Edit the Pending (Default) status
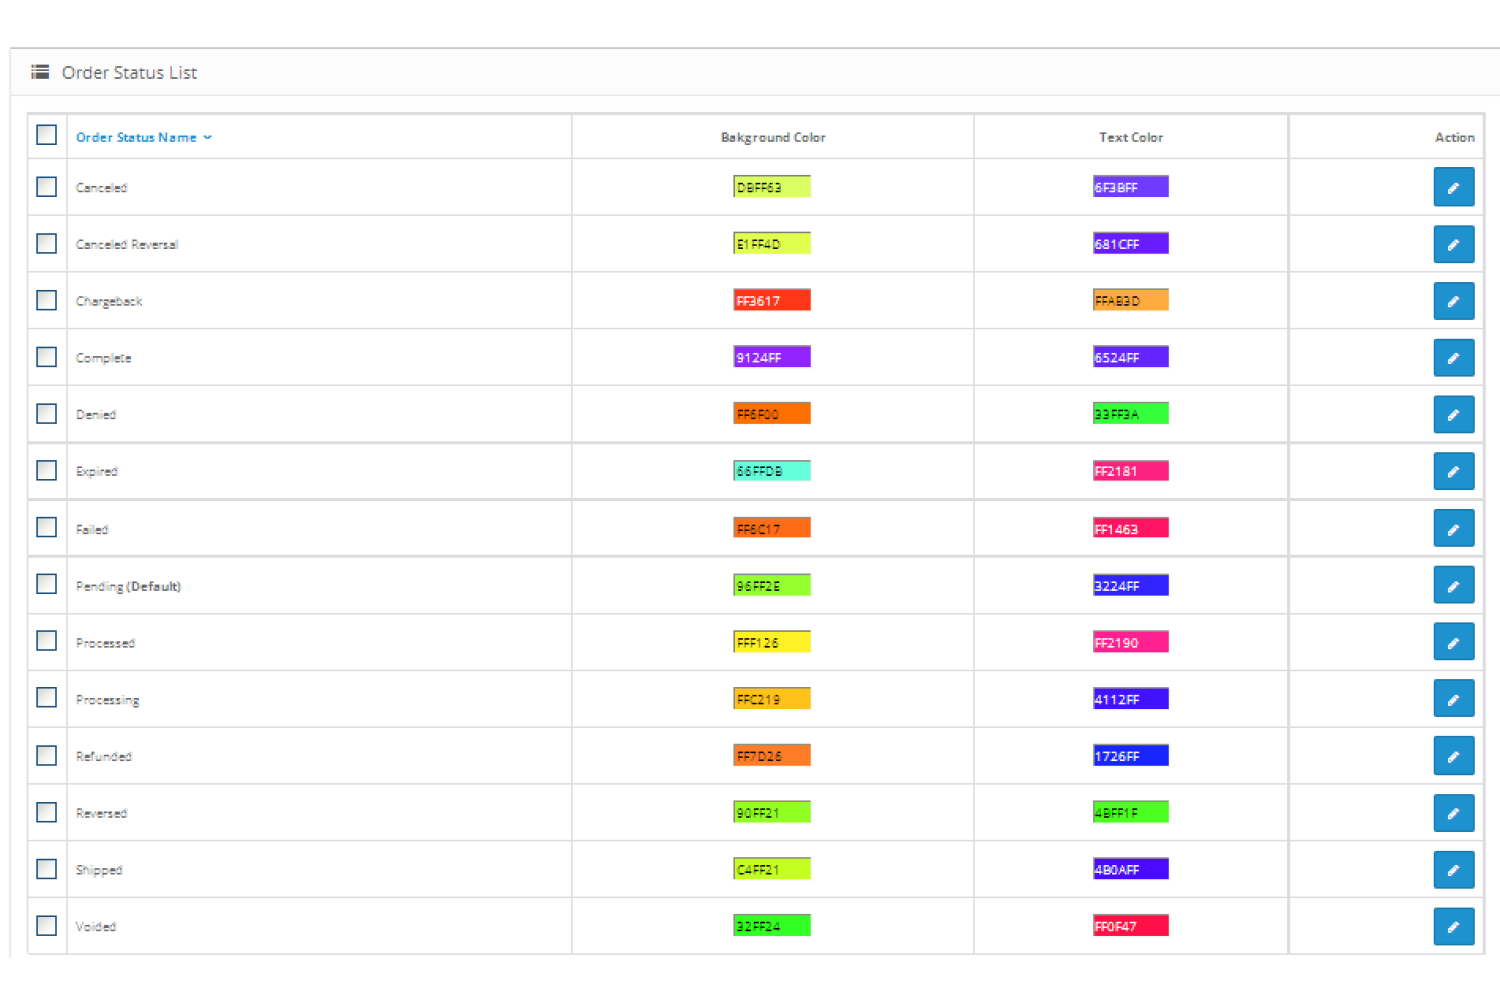Screen dimensions: 1500x1000 pos(1453,585)
